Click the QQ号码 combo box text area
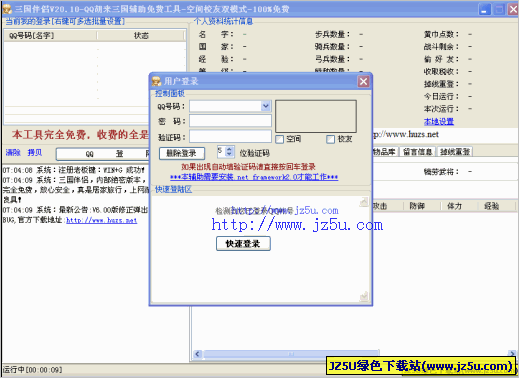The image size is (519, 378). point(226,106)
